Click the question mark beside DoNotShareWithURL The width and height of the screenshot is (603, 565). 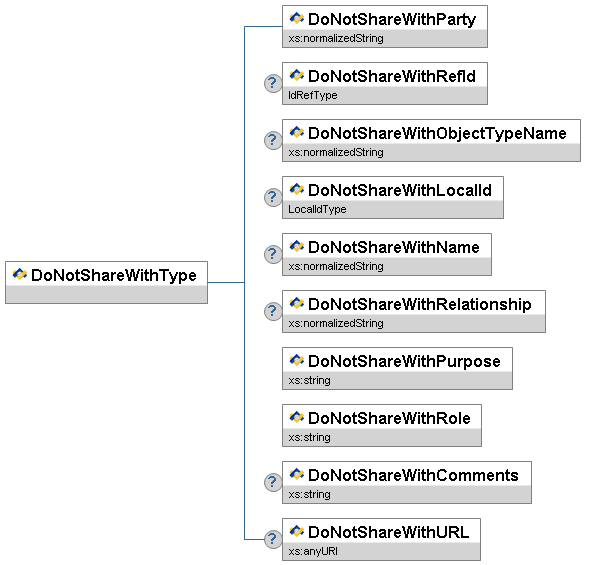pos(272,539)
